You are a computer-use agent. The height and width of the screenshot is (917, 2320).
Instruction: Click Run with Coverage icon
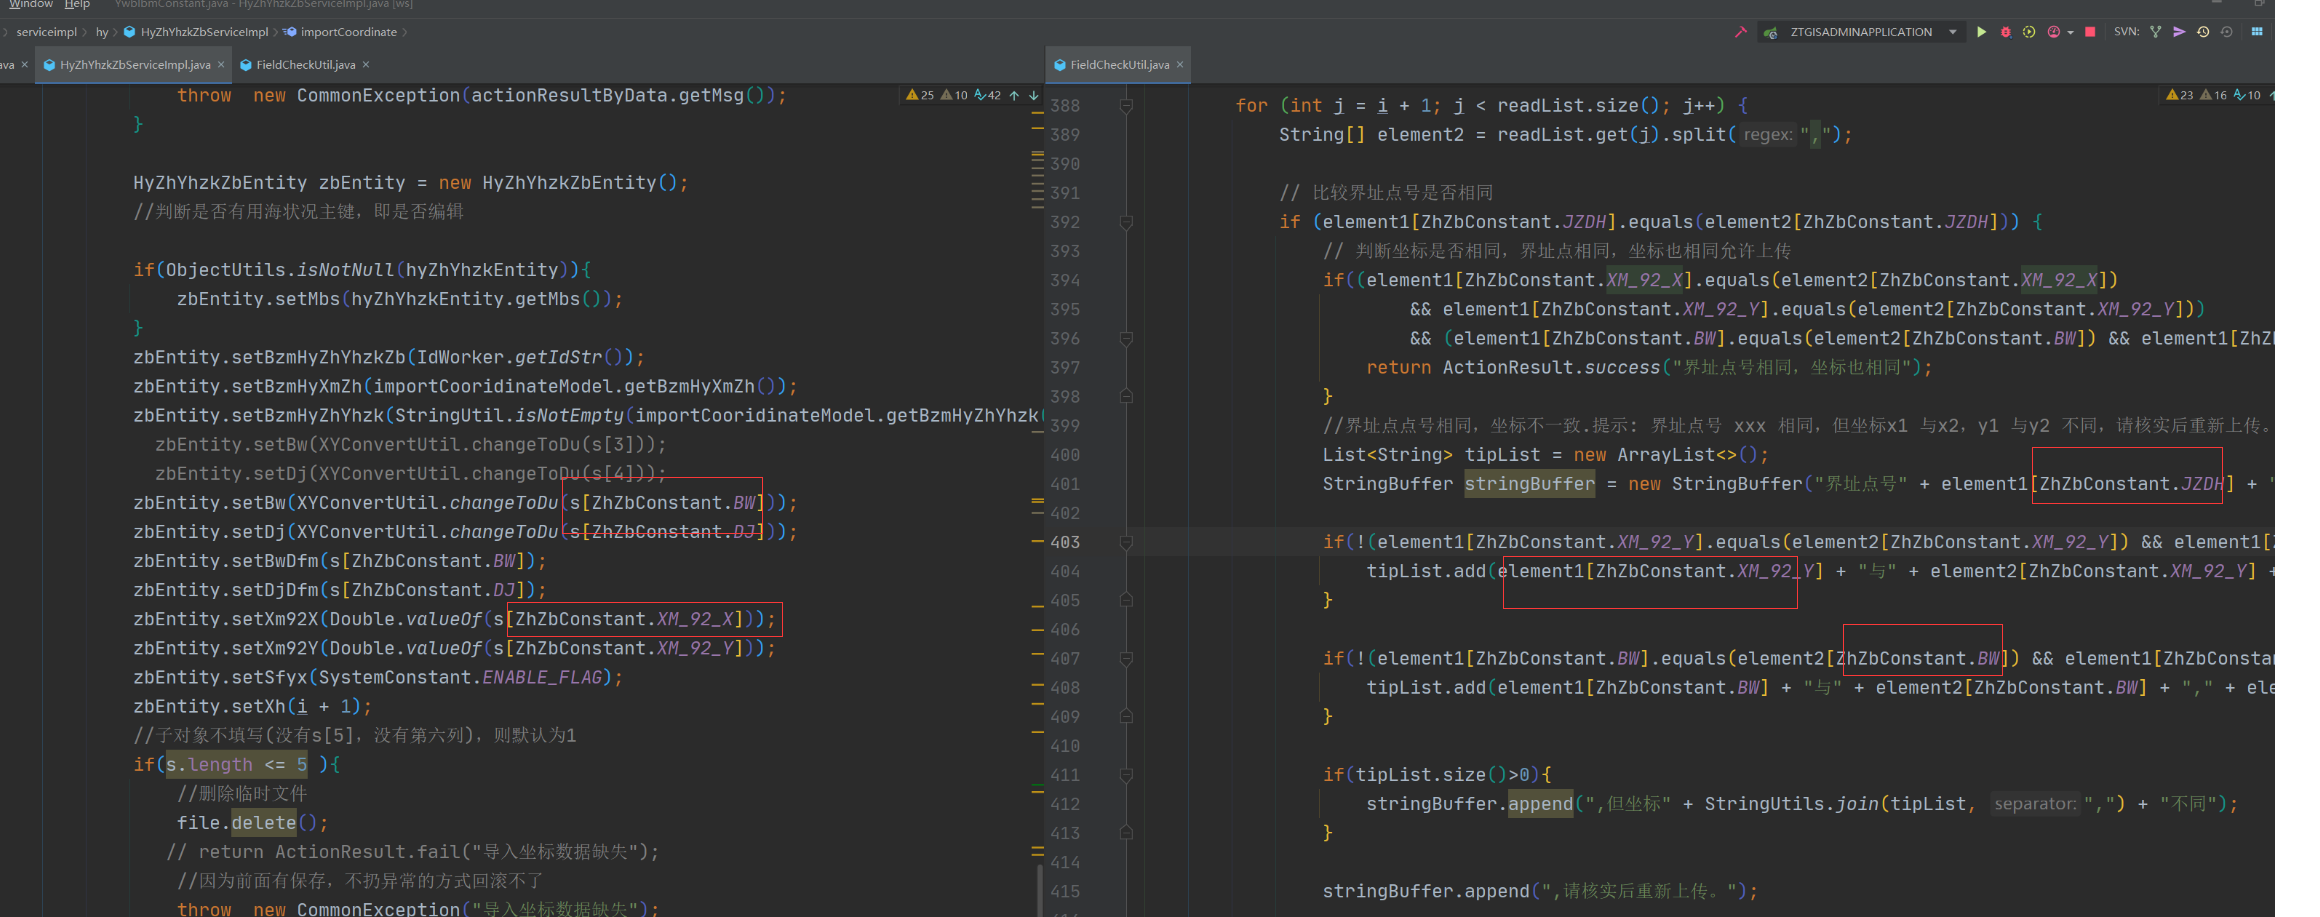[x=2029, y=32]
